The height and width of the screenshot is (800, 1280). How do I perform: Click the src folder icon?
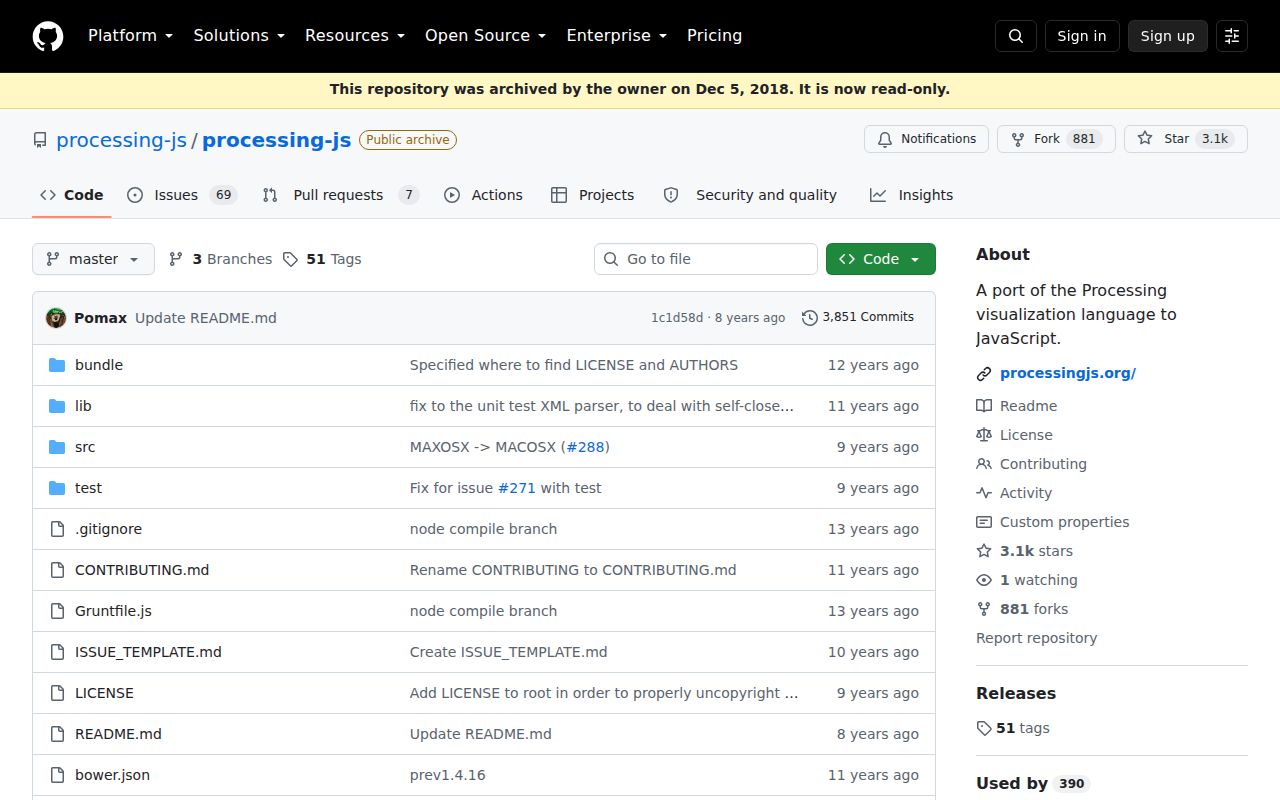click(x=57, y=447)
